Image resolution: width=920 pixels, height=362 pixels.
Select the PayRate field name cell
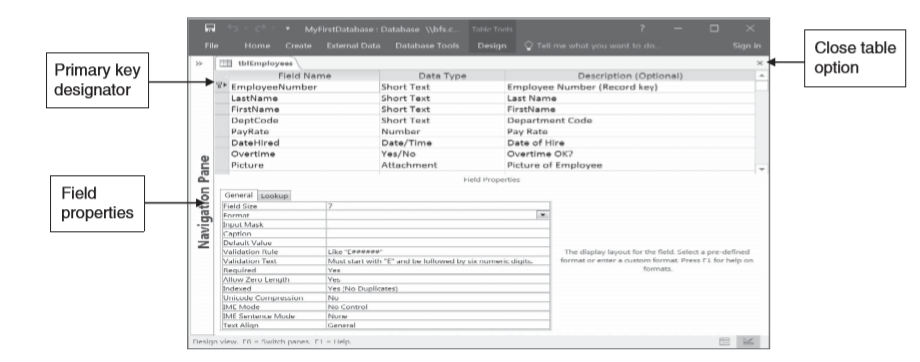pyautogui.click(x=304, y=131)
